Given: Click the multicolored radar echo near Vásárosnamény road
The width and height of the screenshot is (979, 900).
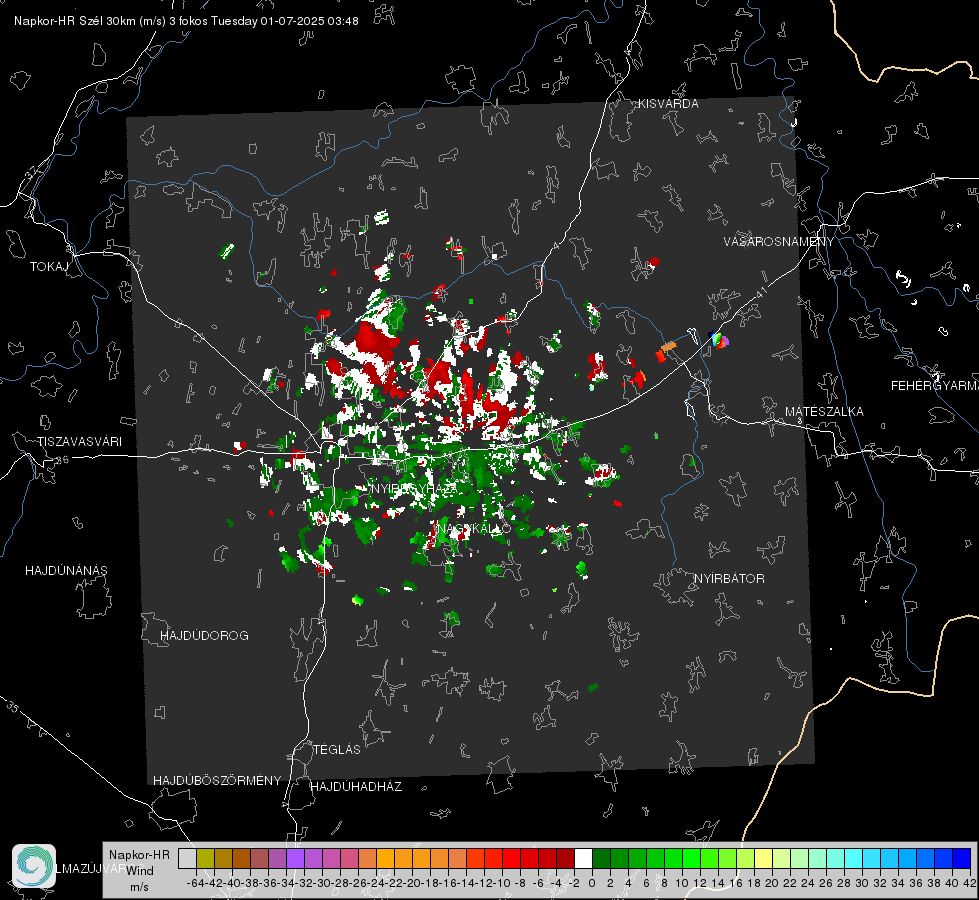Looking at the screenshot, I should (x=720, y=340).
